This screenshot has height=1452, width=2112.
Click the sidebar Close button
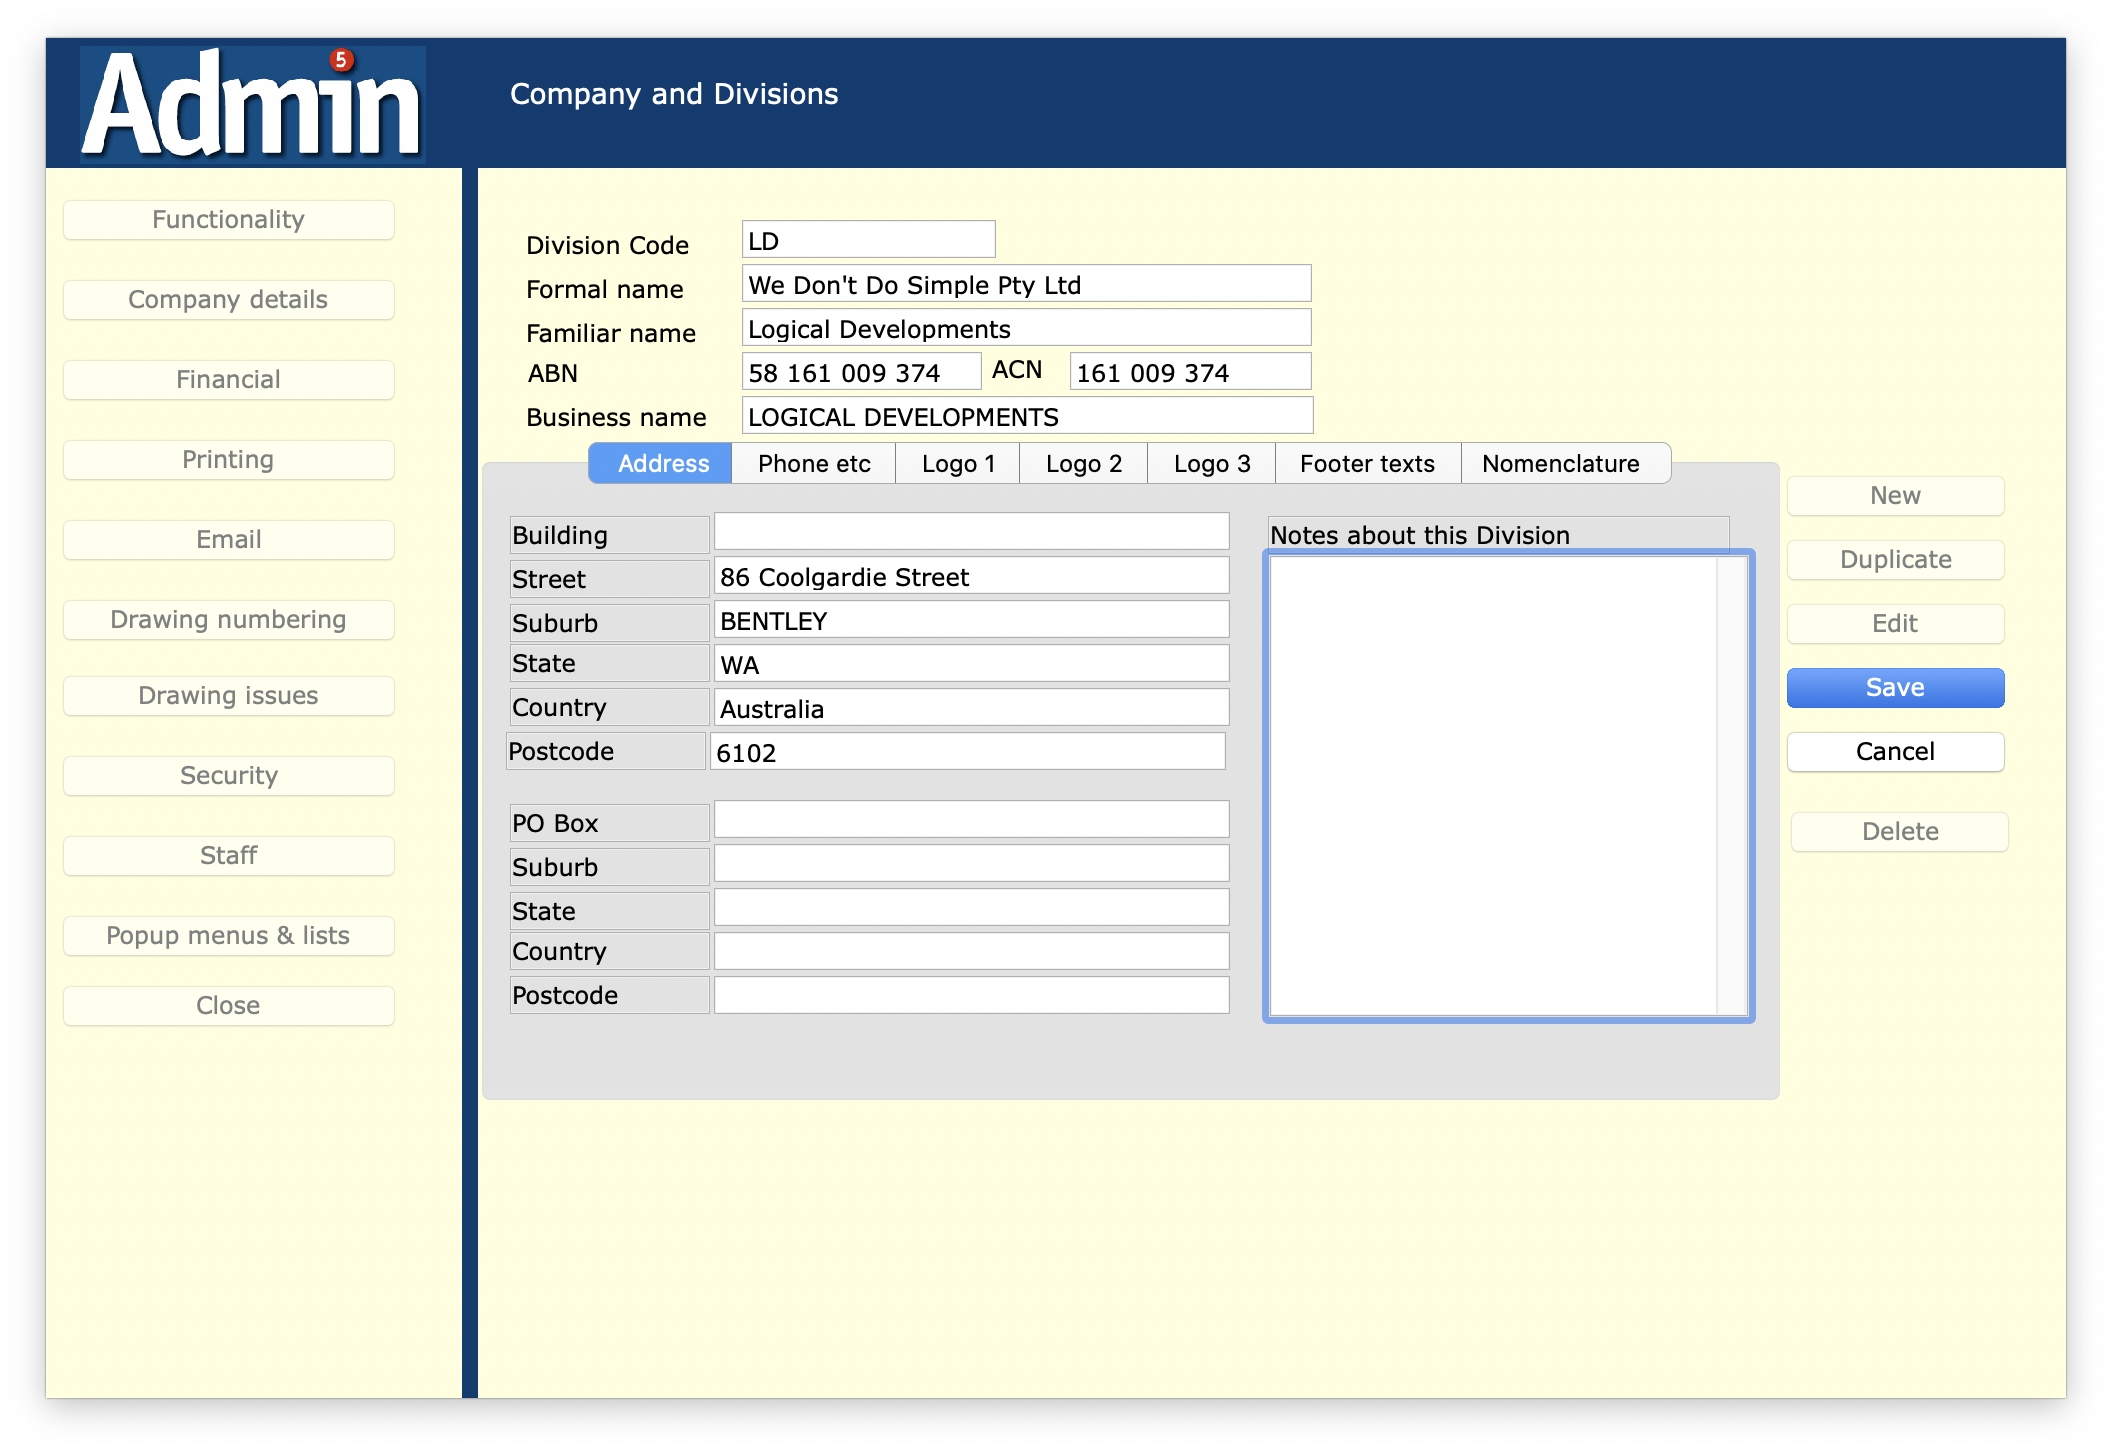pyautogui.click(x=228, y=1006)
